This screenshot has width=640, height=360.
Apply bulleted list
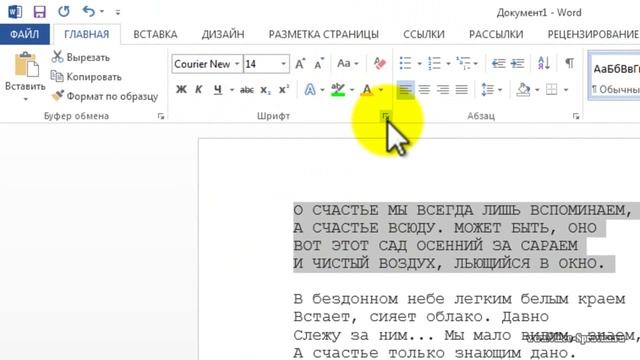point(405,64)
